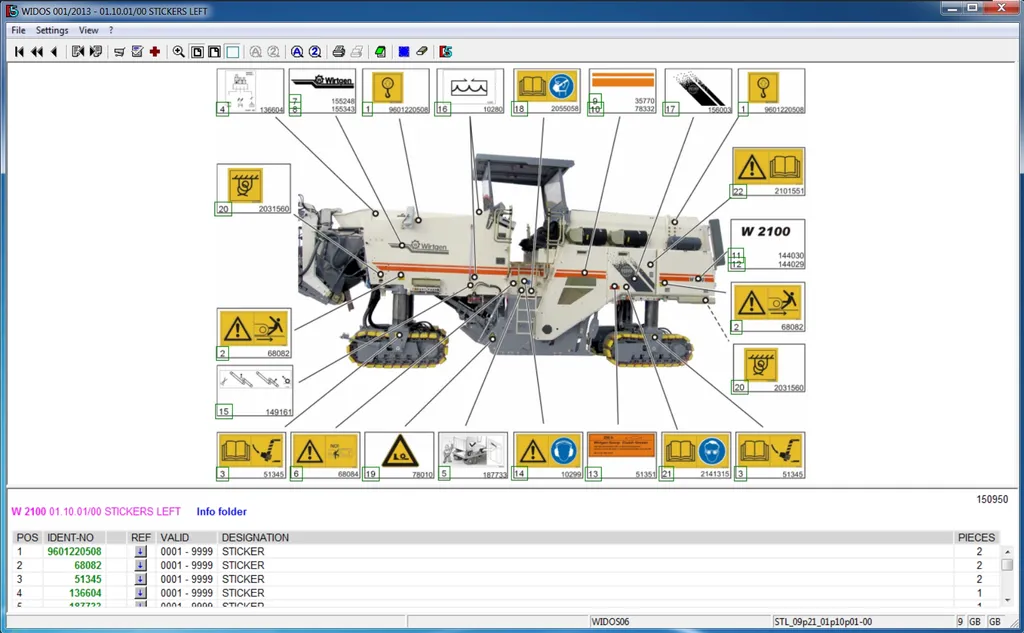
Task: Select manual sticker thumbnail 2055058
Action: [x=547, y=91]
